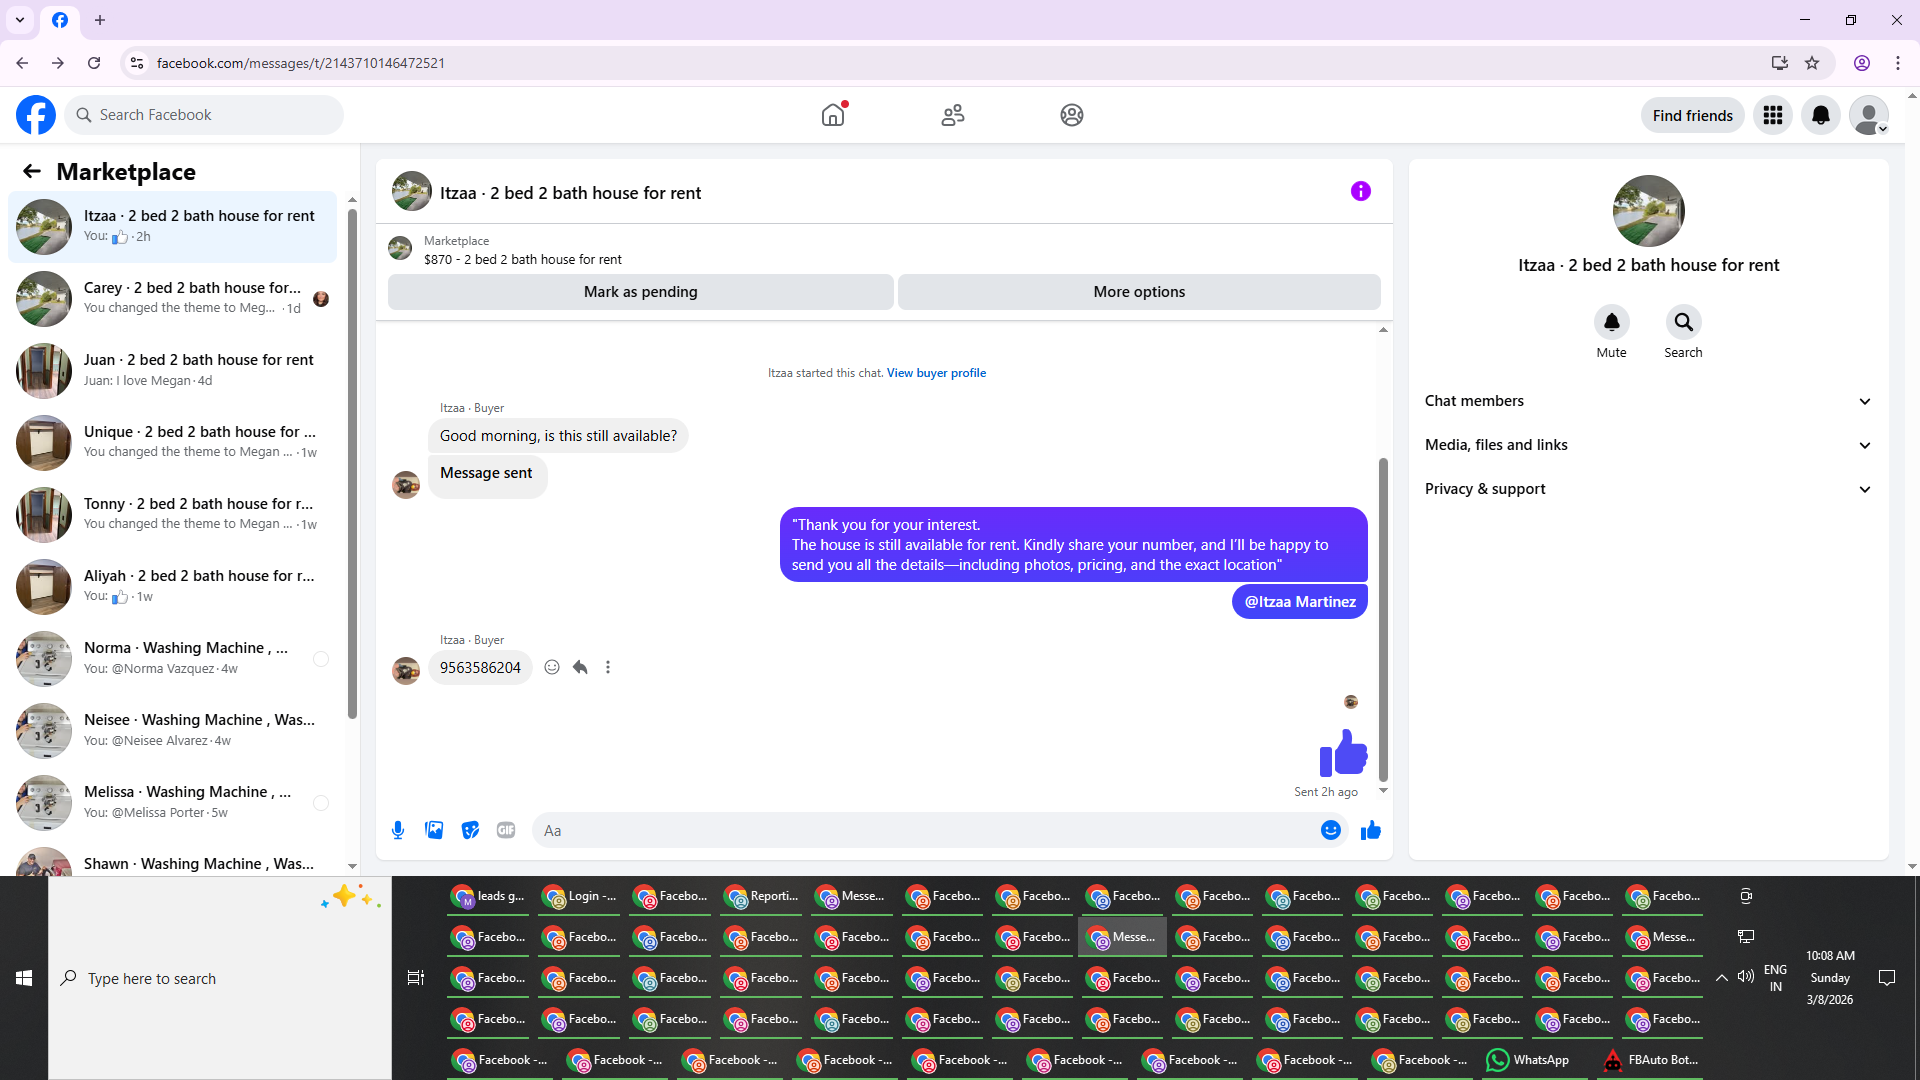Screen dimensions: 1920x1080
Task: Open the View buyer profile link
Action: click(x=936, y=373)
